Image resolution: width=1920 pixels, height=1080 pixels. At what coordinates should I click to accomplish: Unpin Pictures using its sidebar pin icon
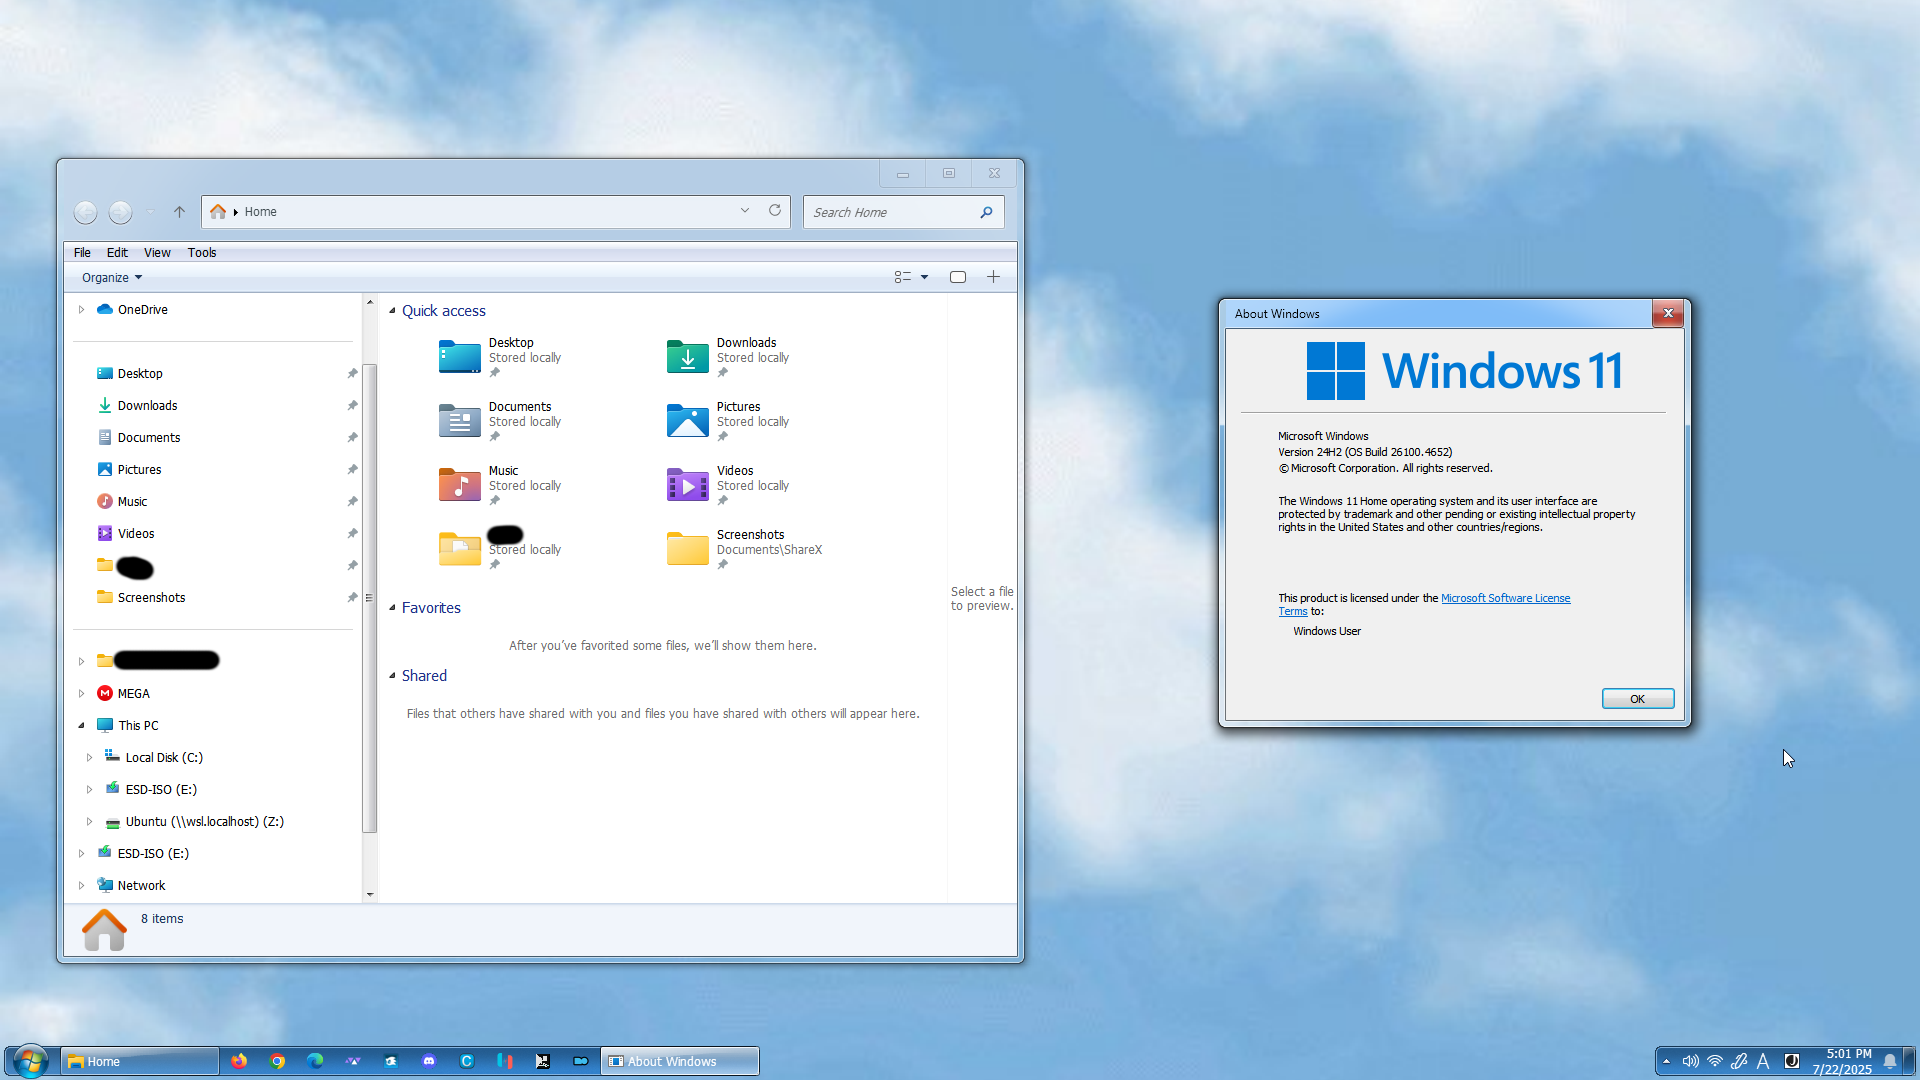click(x=352, y=470)
